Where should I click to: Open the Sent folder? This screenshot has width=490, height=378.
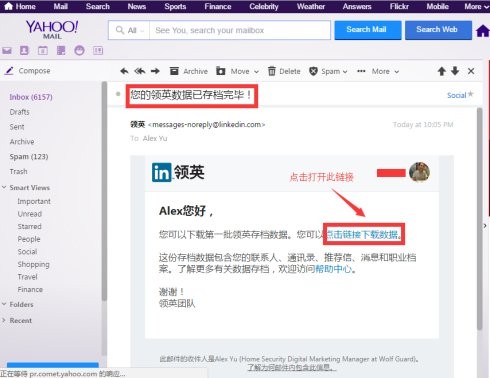[x=17, y=127]
